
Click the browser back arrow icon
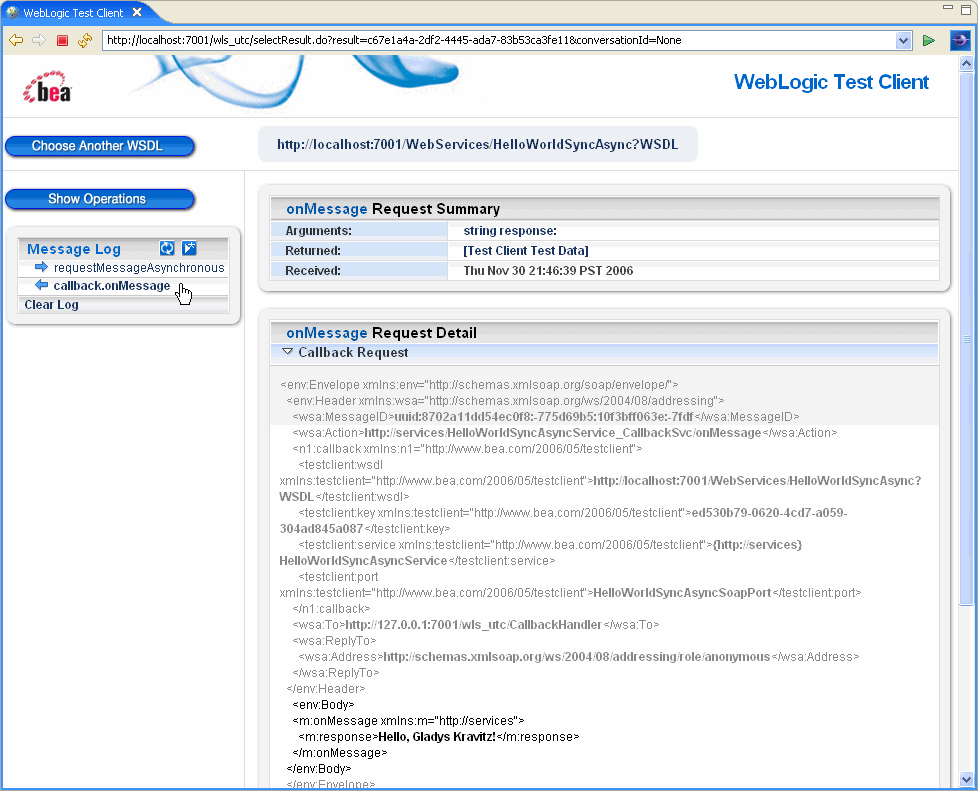click(16, 41)
